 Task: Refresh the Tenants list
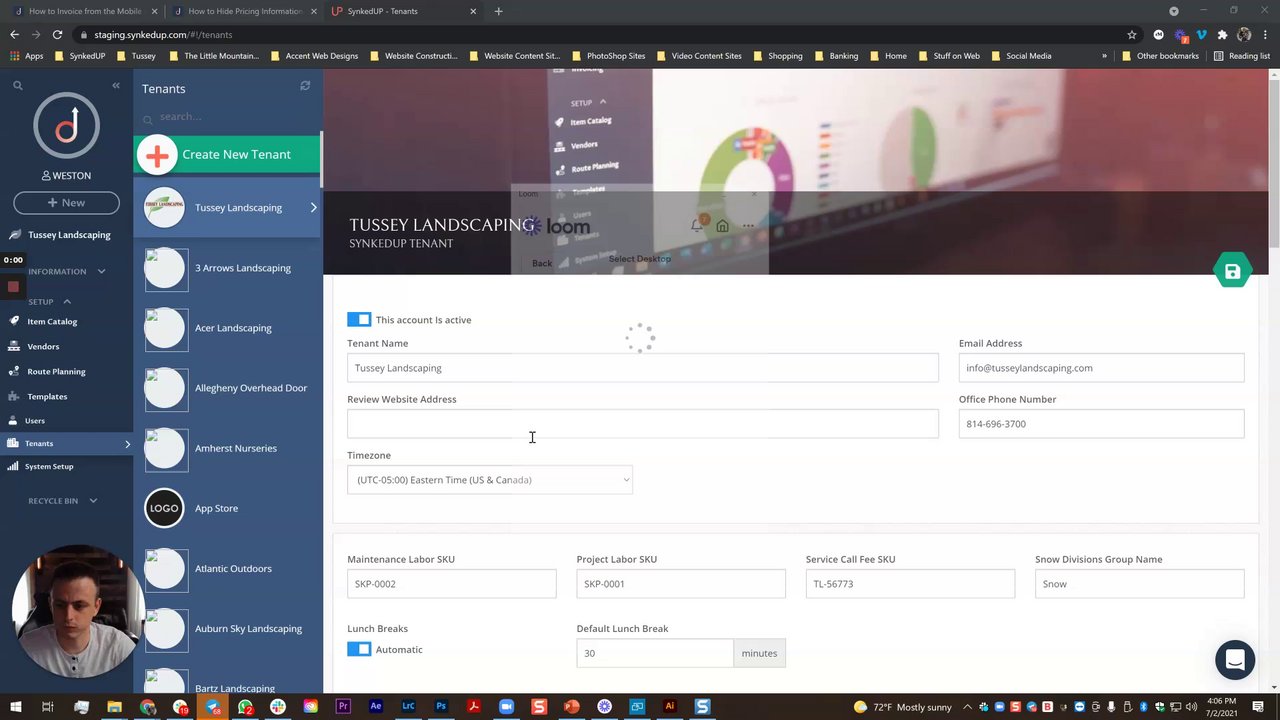tap(305, 86)
